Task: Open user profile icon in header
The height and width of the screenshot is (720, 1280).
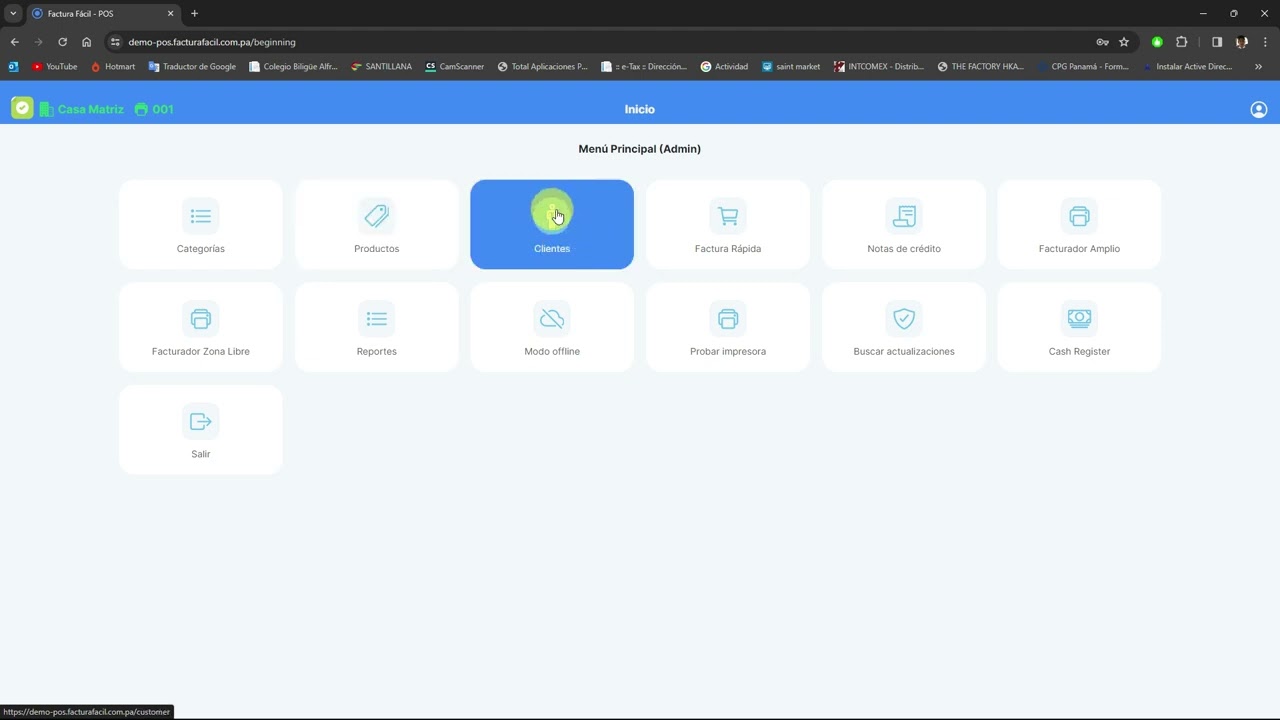Action: (1259, 109)
